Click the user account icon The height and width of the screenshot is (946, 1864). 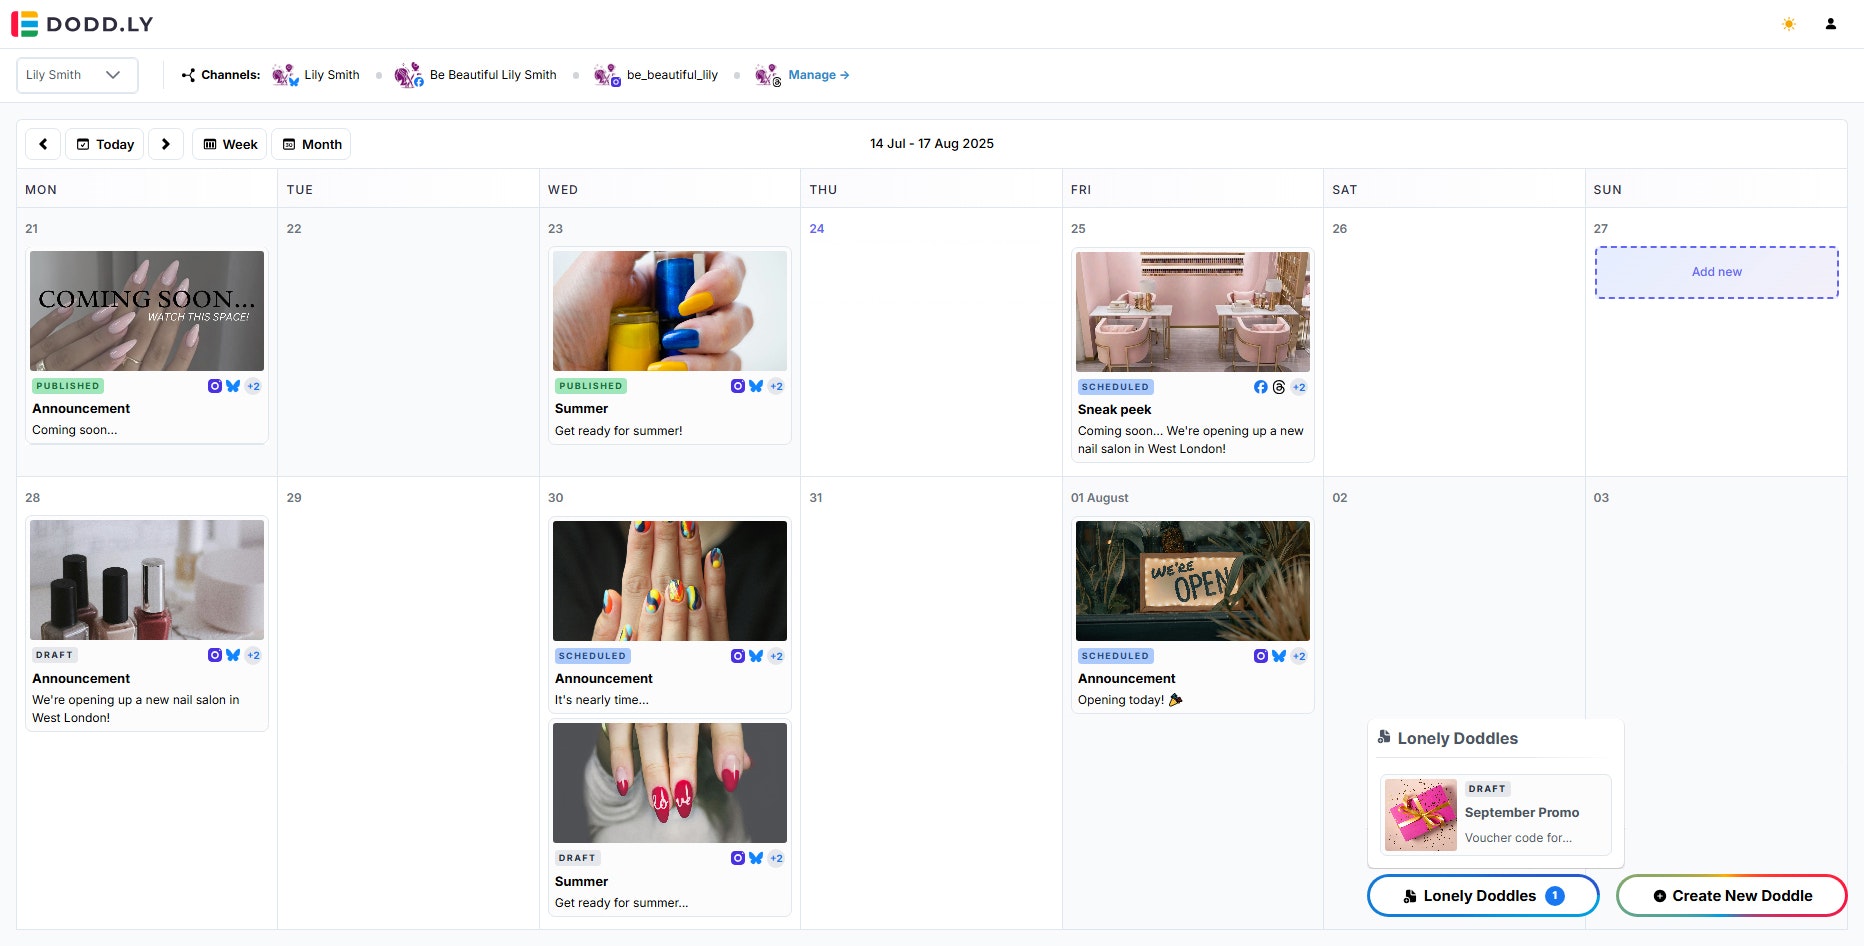(x=1831, y=23)
